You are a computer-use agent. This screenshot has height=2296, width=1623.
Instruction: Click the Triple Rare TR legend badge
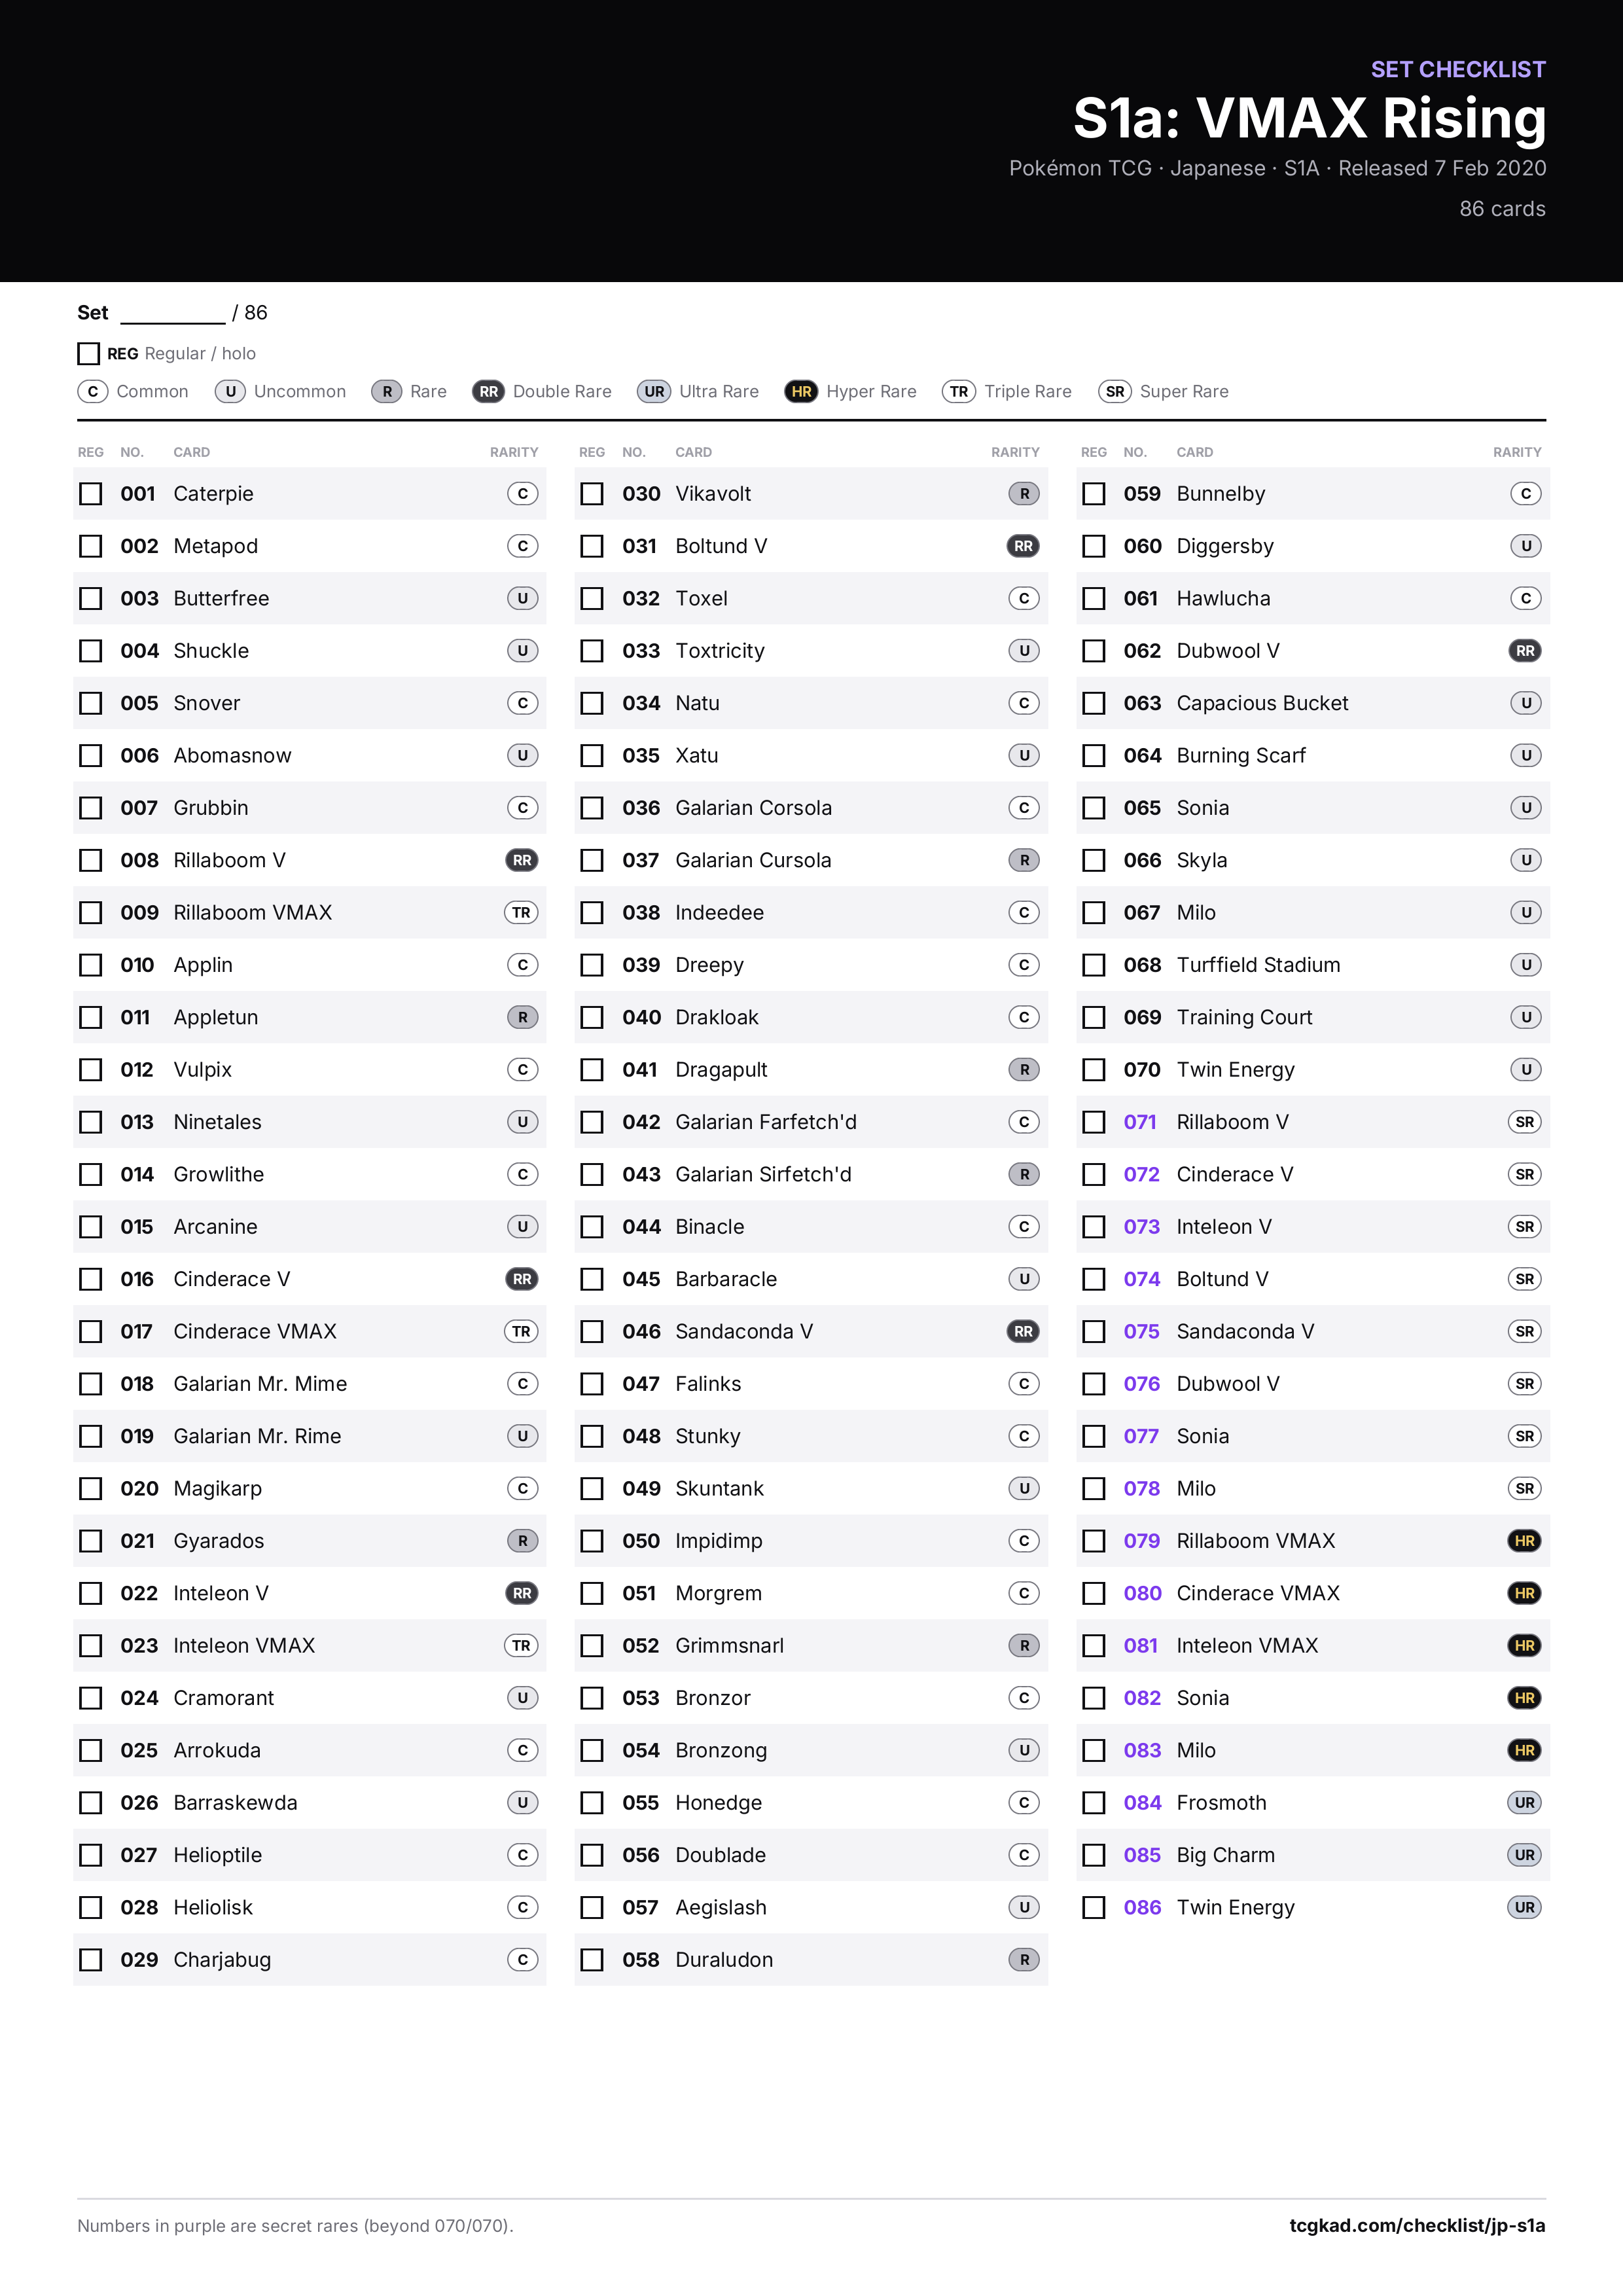coord(959,391)
